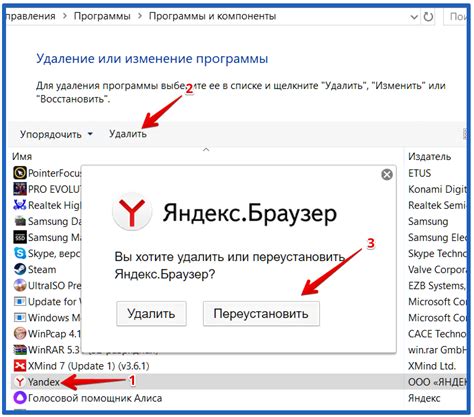This screenshot has width=474, height=417.
Task: Click the UltraISO disc icon
Action: tap(20, 285)
